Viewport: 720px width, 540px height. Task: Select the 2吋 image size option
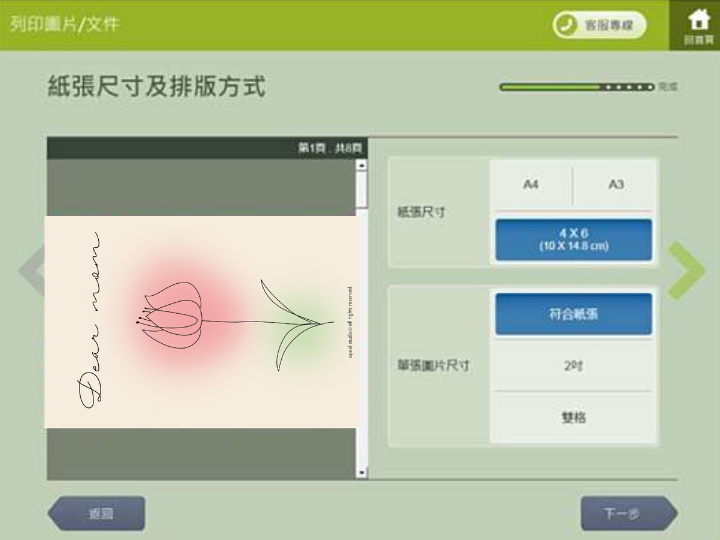pos(573,366)
